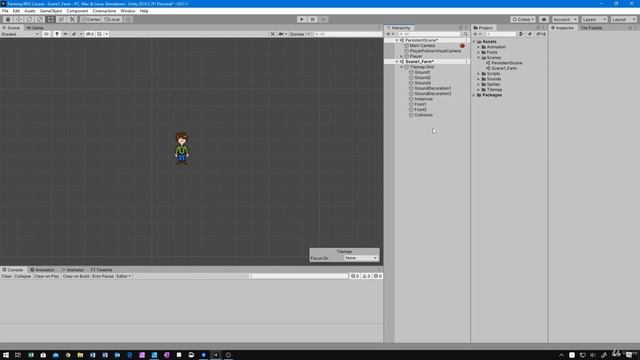640x360 pixels.
Task: Click the Hierarchy search field
Action: pos(429,34)
